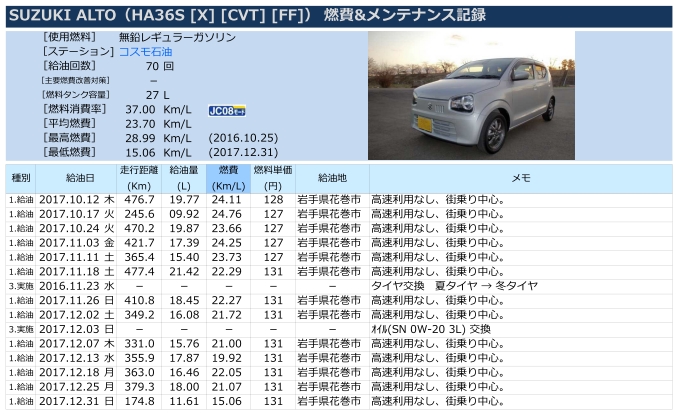
Task: Click the date 2017.11.11 土
Action: (77, 257)
